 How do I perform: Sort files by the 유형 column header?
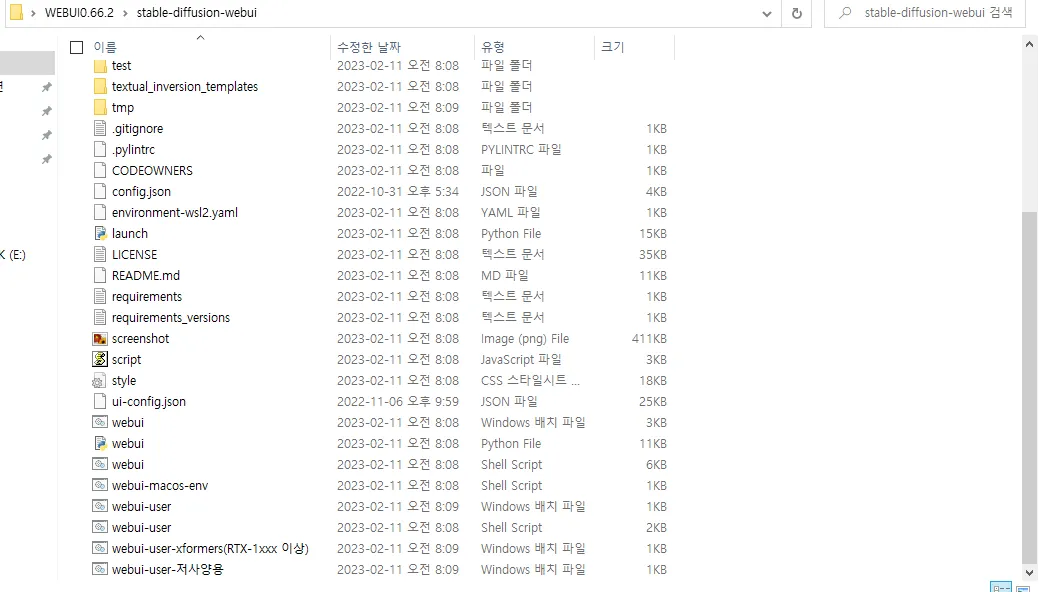click(493, 47)
